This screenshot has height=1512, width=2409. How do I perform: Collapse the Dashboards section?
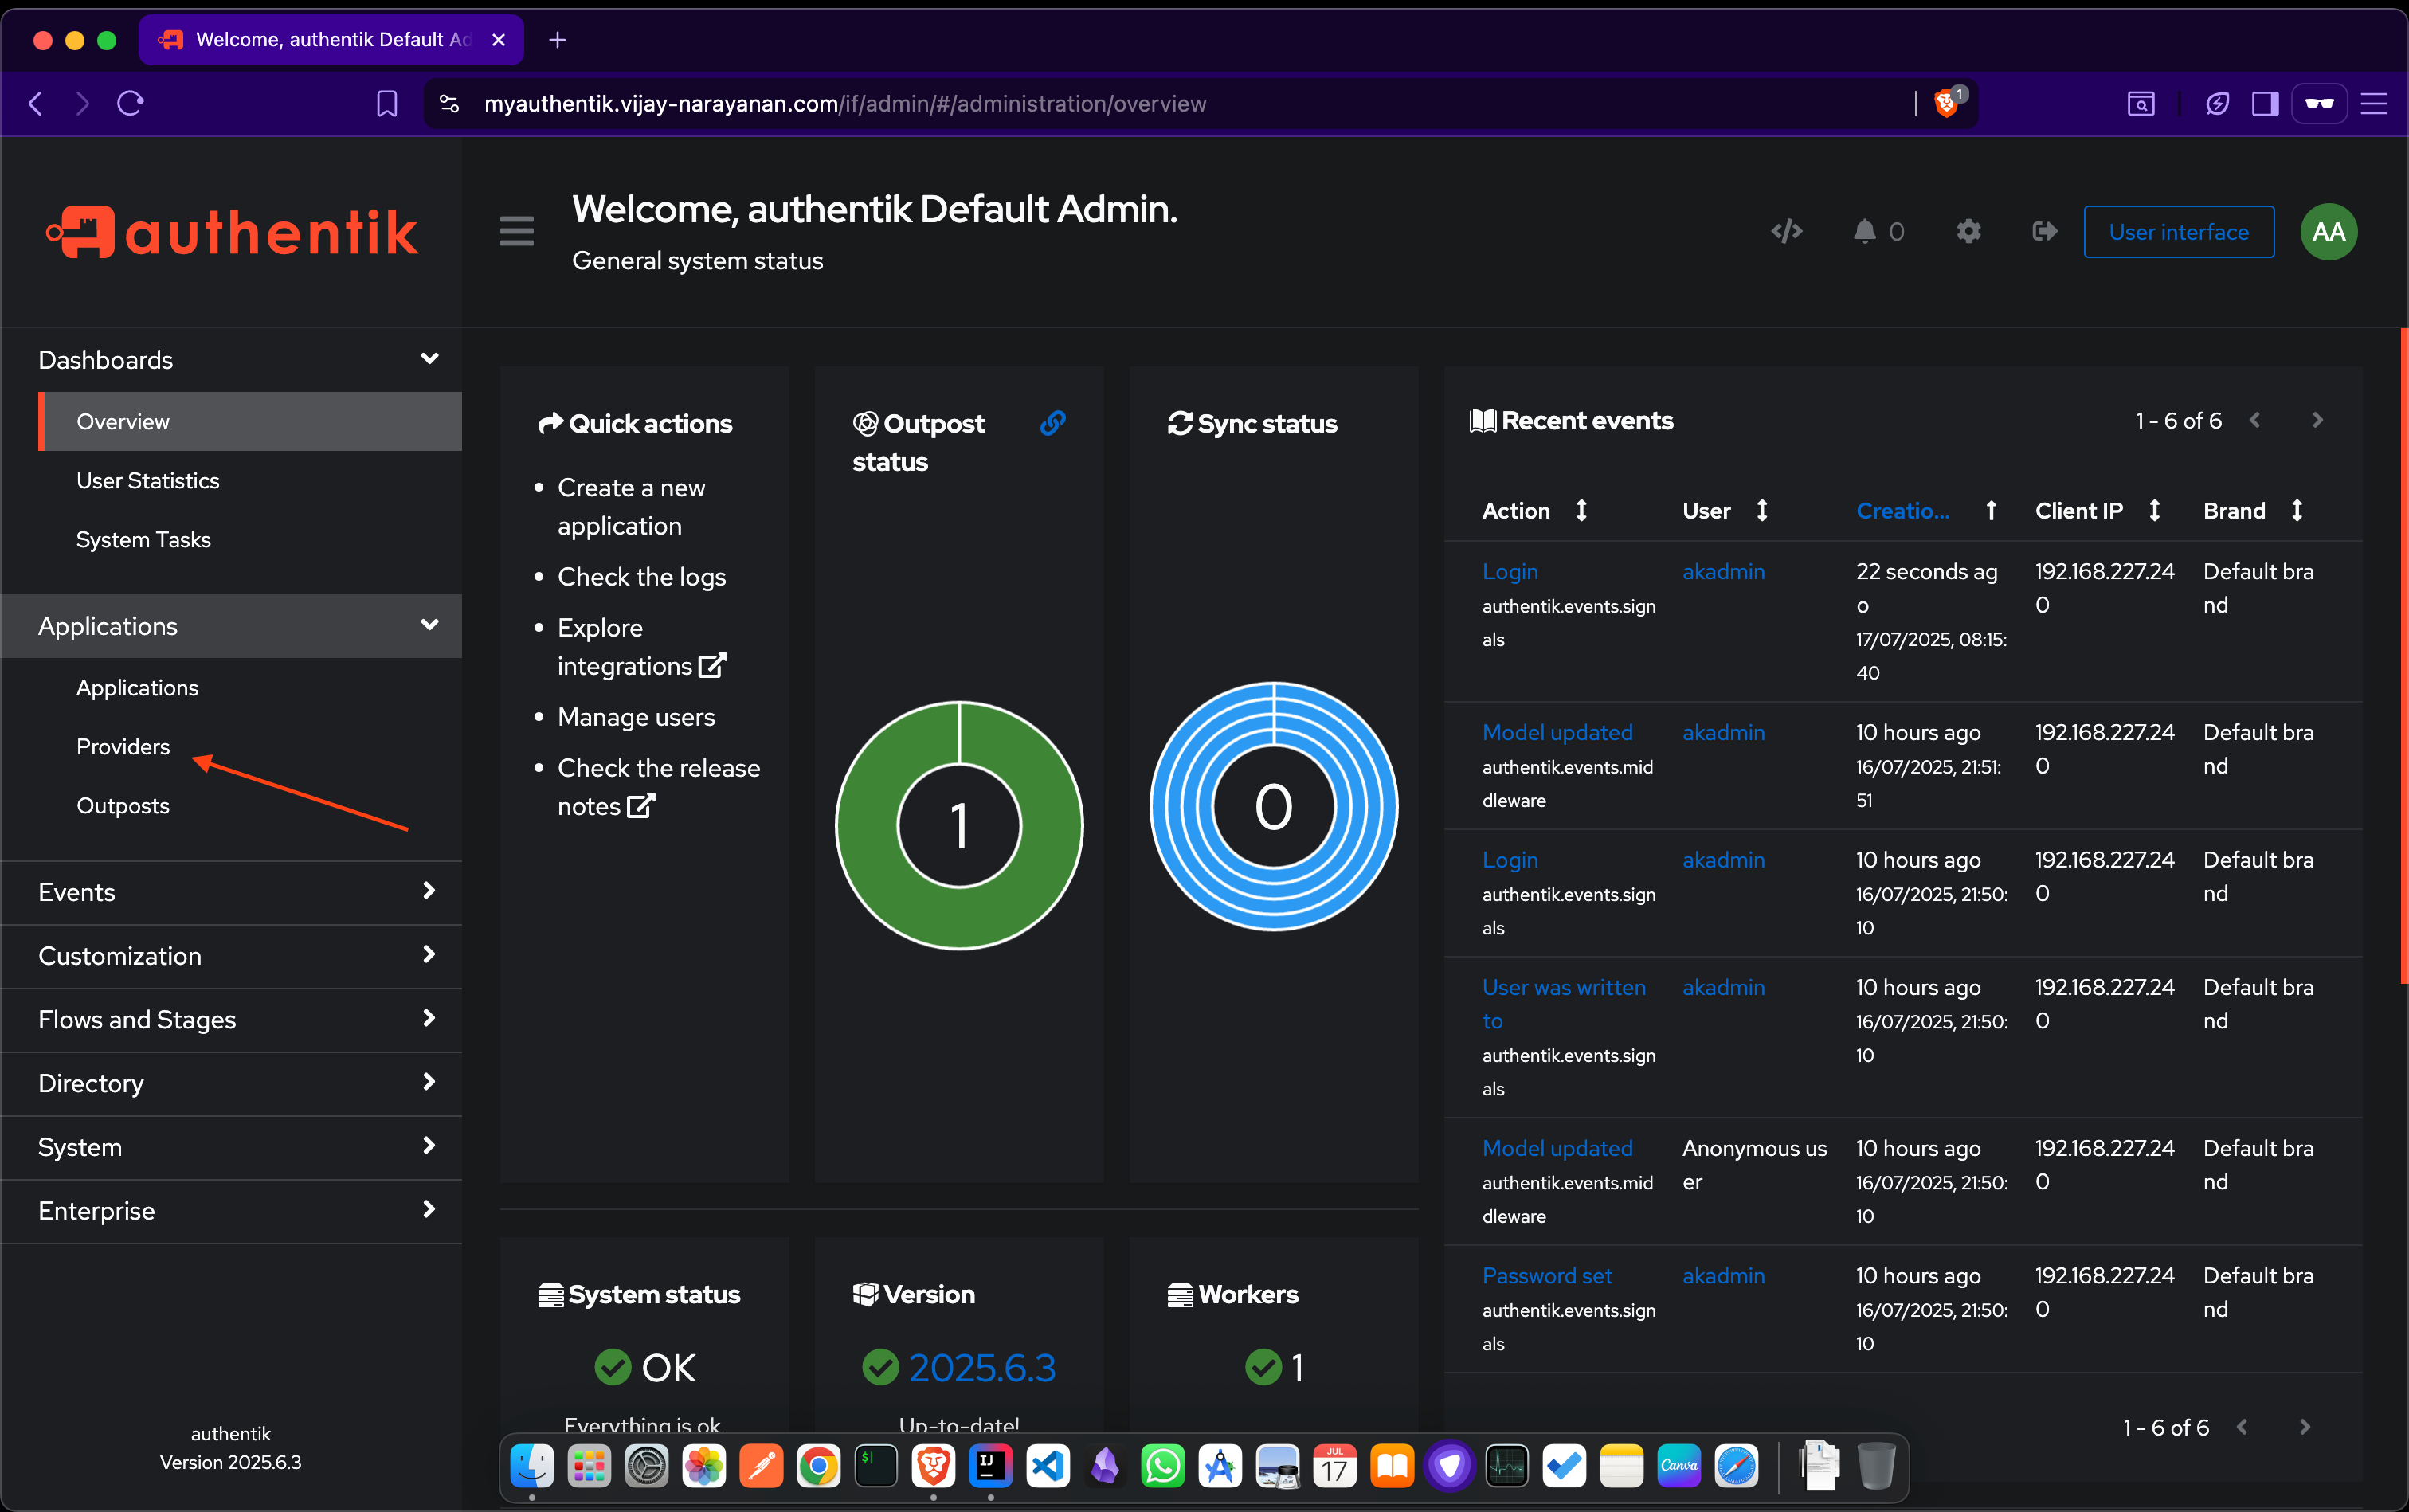point(231,360)
